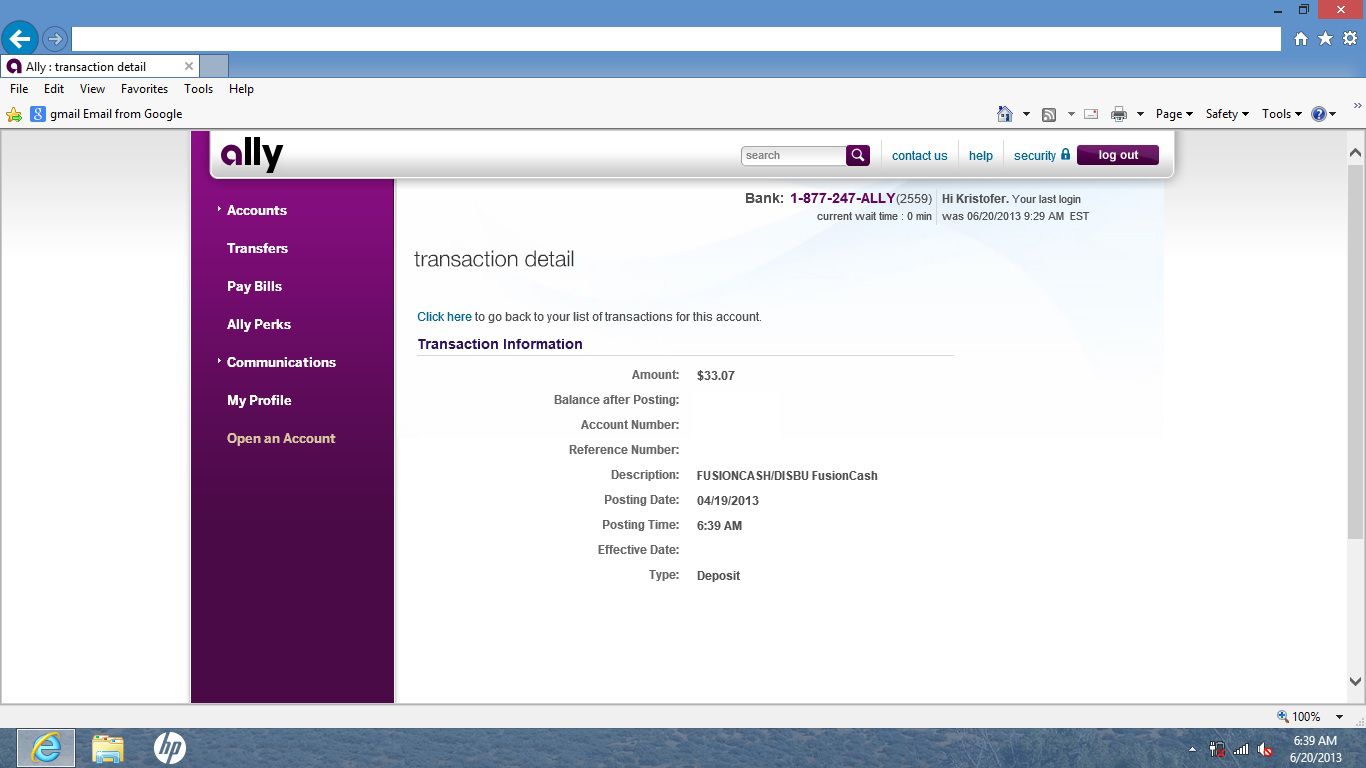1366x768 pixels.
Task: Open favorites with the star icon
Action: click(1325, 39)
